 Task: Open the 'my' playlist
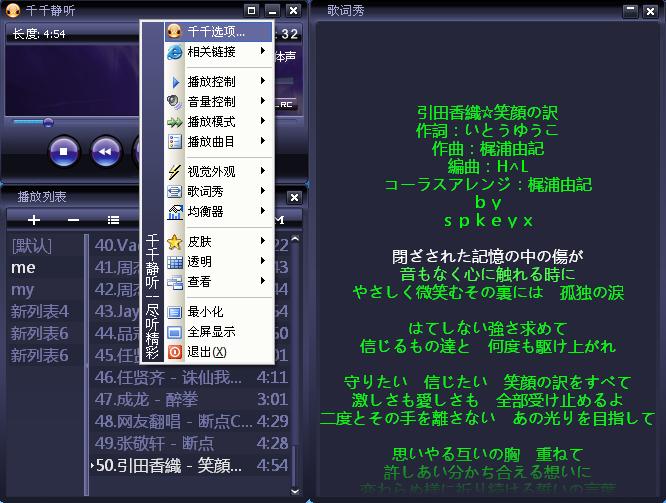[22, 290]
